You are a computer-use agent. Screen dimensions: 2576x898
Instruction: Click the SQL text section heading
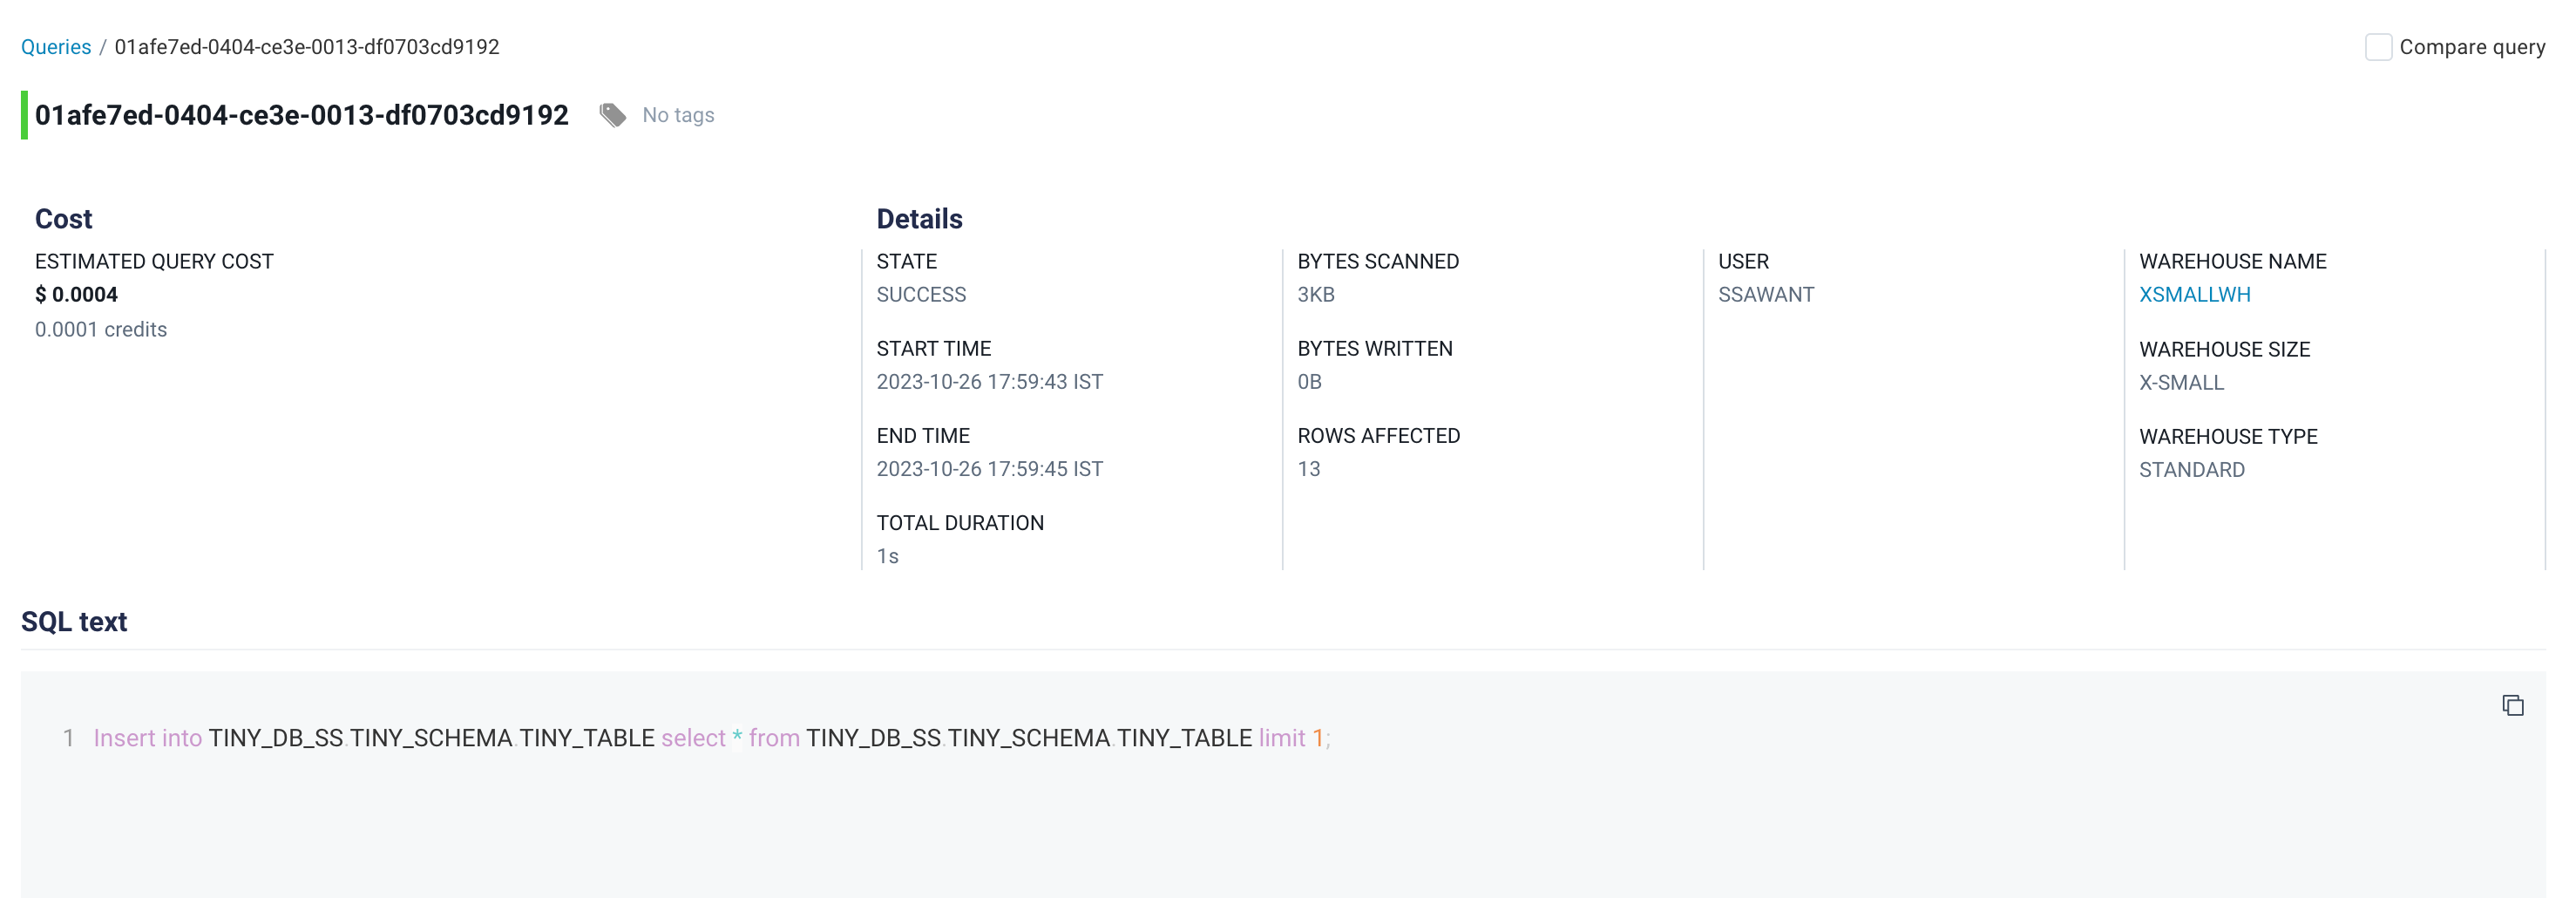pyautogui.click(x=74, y=621)
